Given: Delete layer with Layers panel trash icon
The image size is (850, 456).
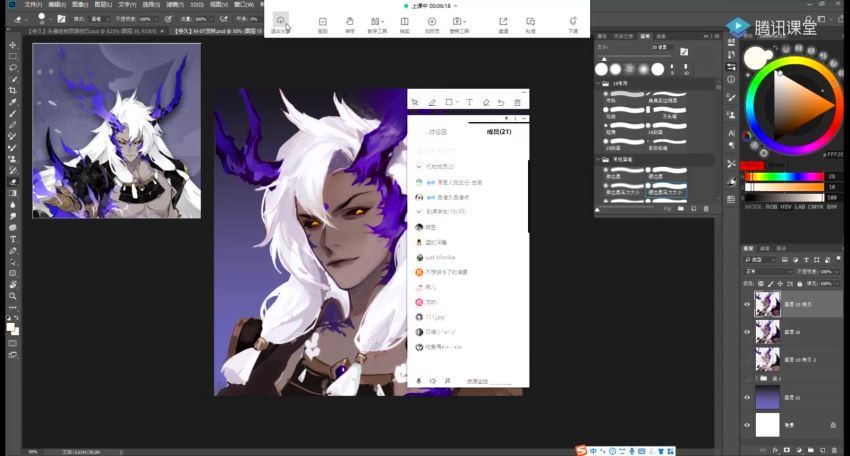Looking at the screenshot, I should pos(834,450).
